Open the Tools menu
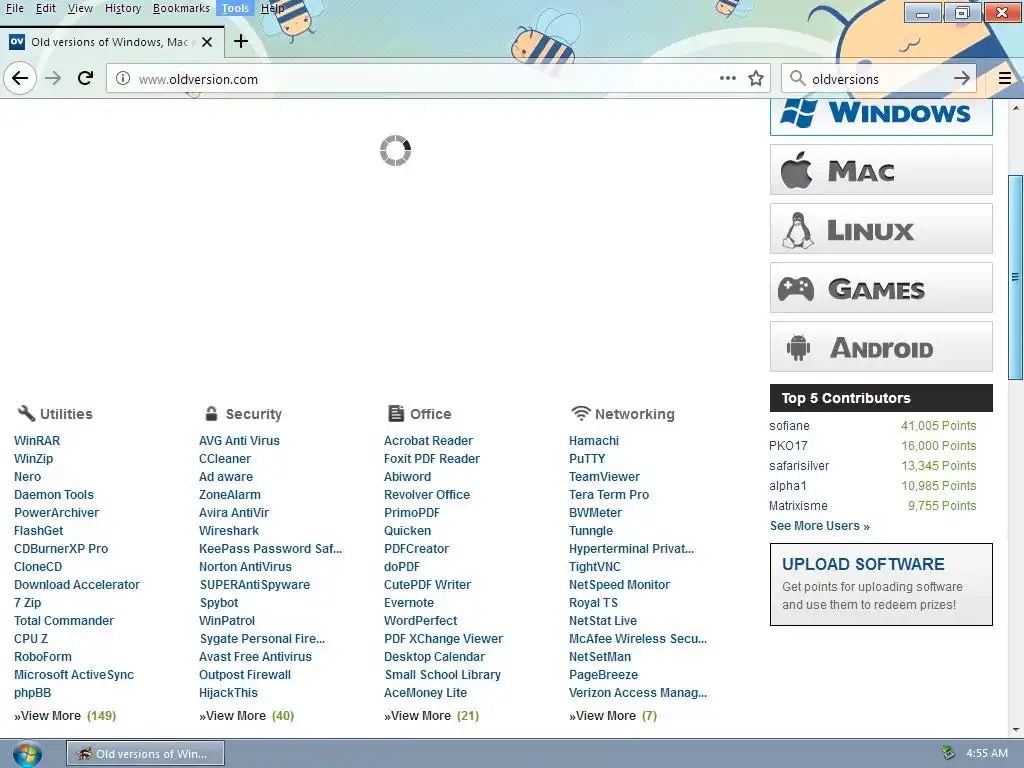Image resolution: width=1024 pixels, height=768 pixels. (235, 8)
